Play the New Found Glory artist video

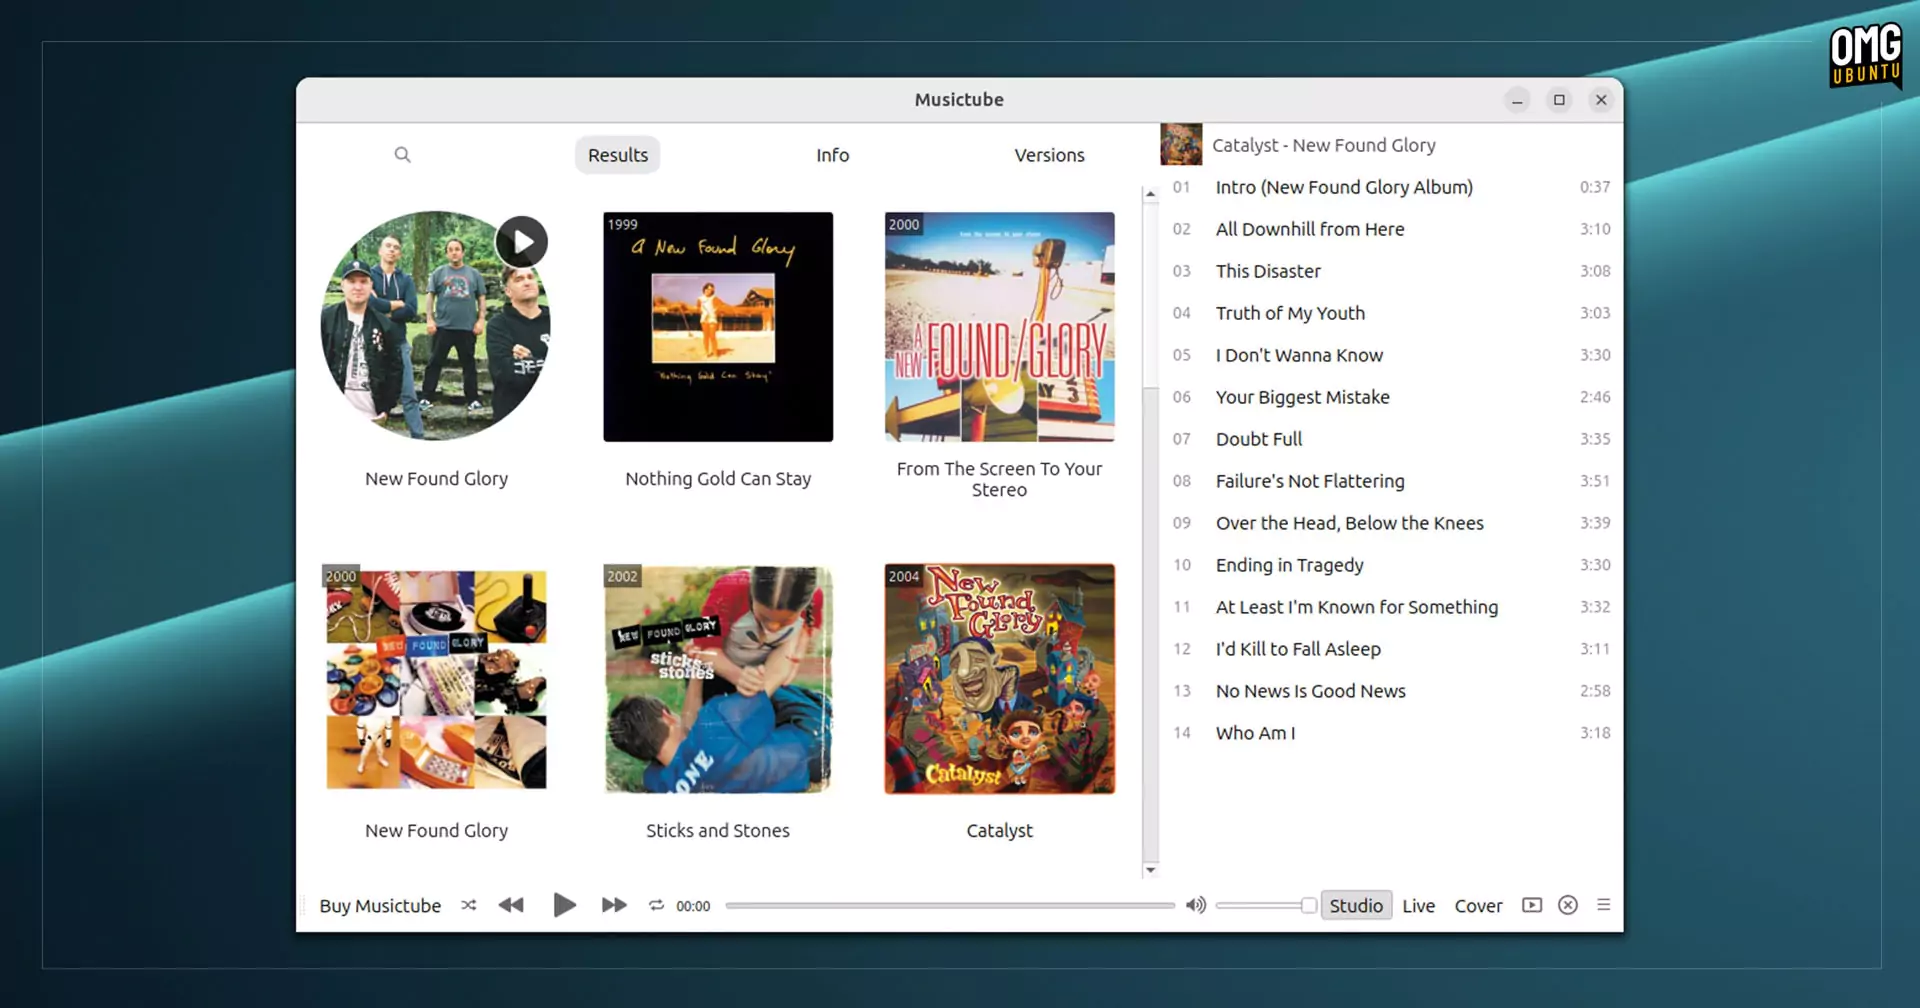click(520, 241)
